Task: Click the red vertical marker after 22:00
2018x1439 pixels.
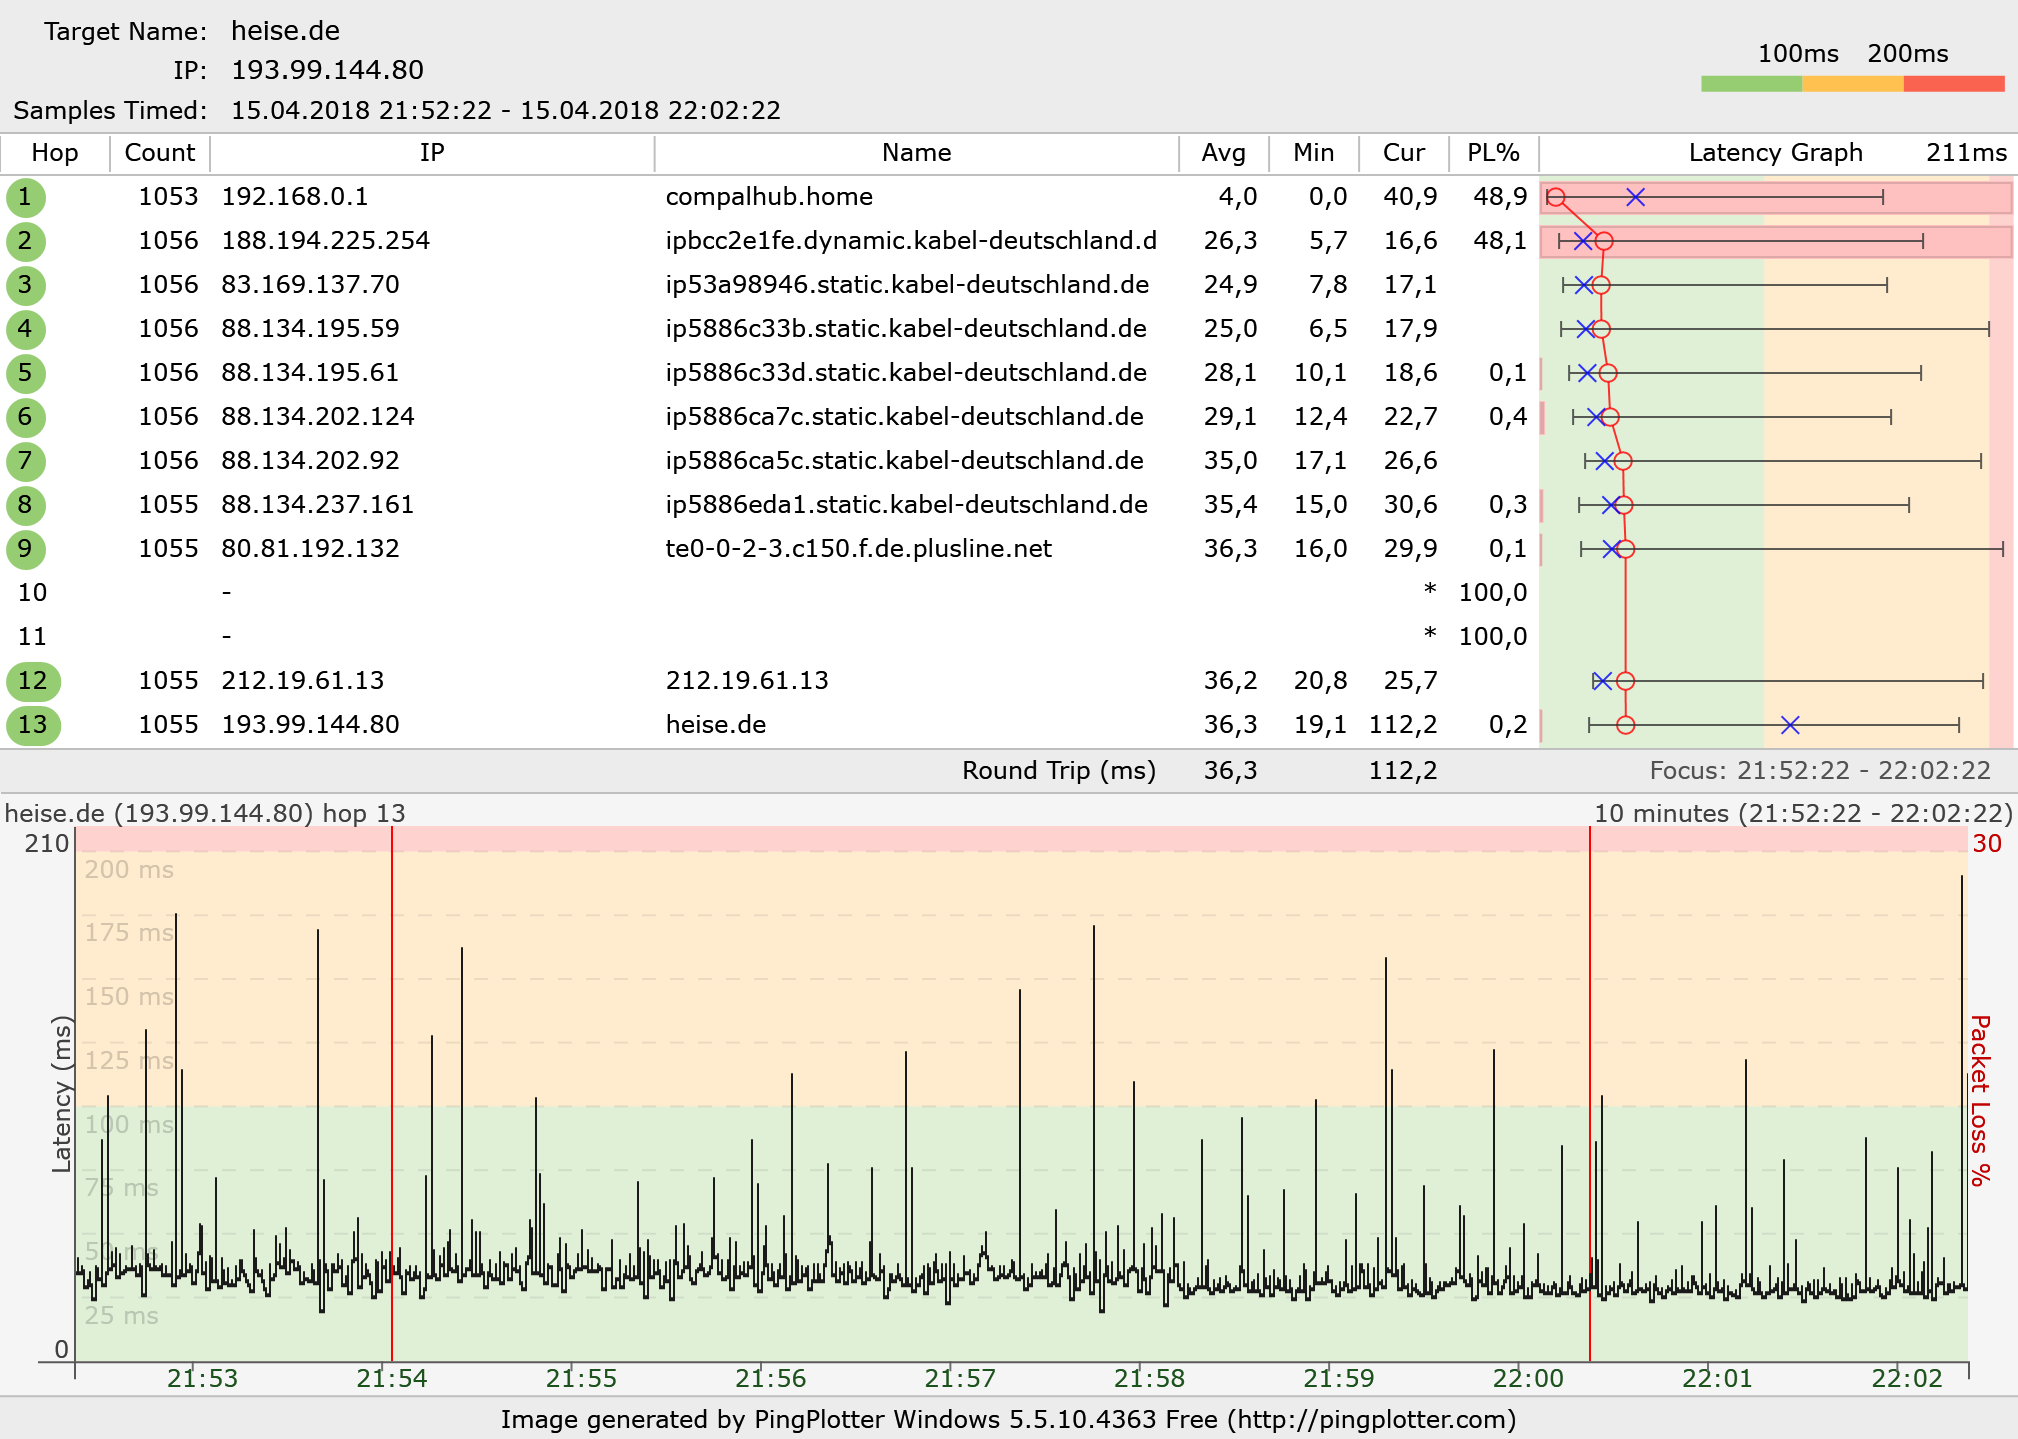Action: click(1590, 1094)
